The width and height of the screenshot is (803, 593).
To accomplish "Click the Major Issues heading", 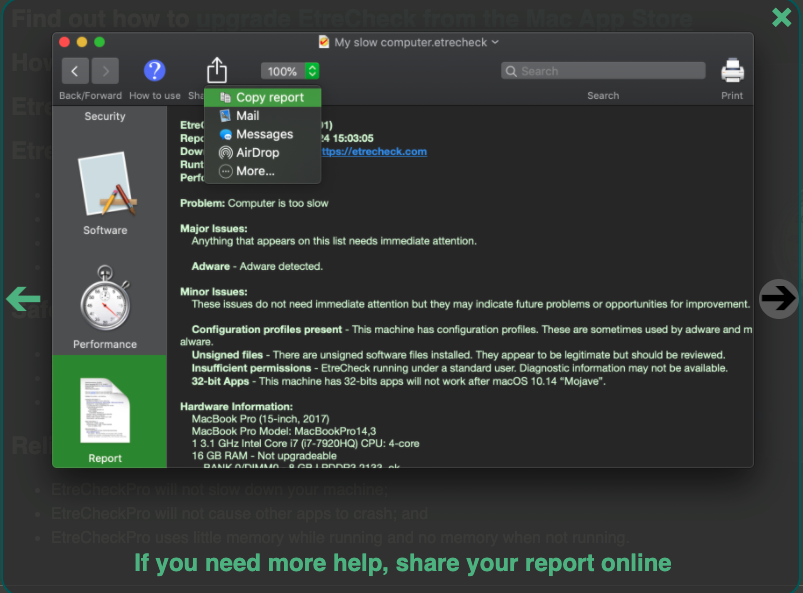I will click(214, 228).
